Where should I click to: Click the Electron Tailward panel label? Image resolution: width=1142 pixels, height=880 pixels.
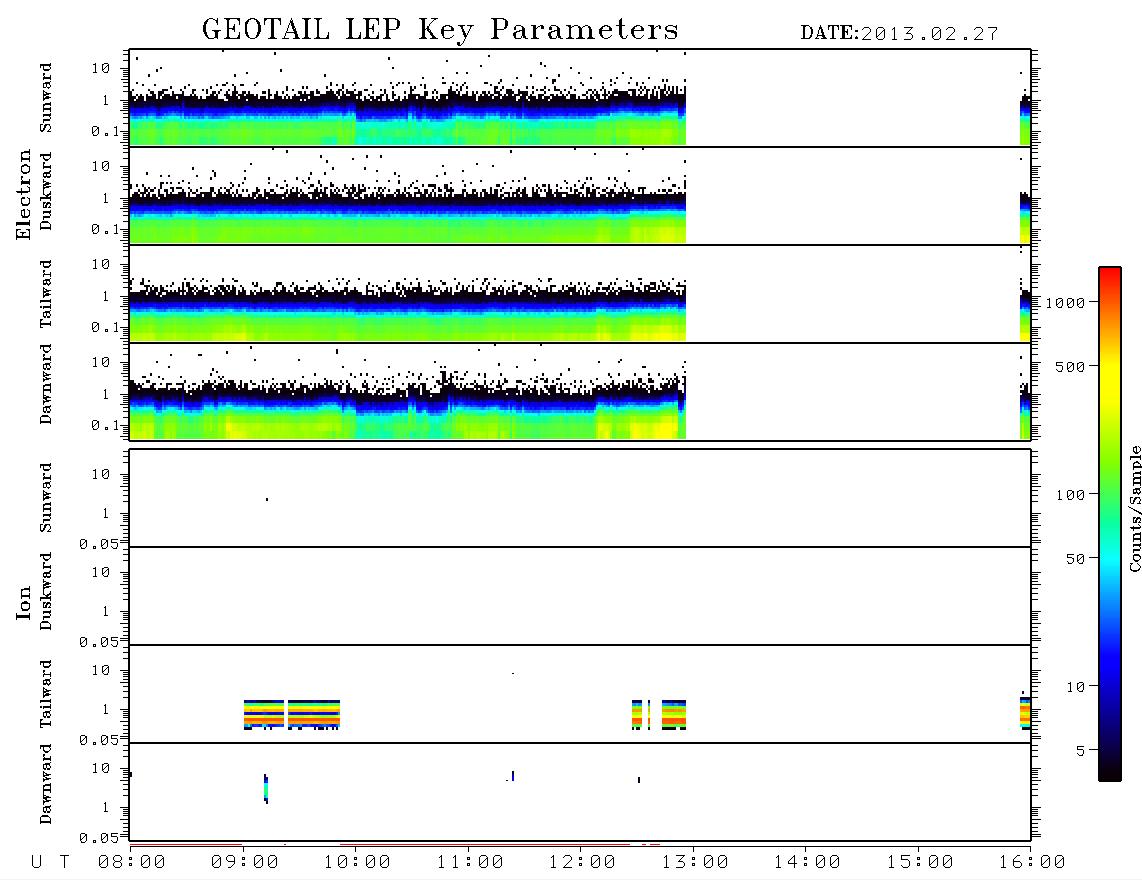click(x=46, y=294)
